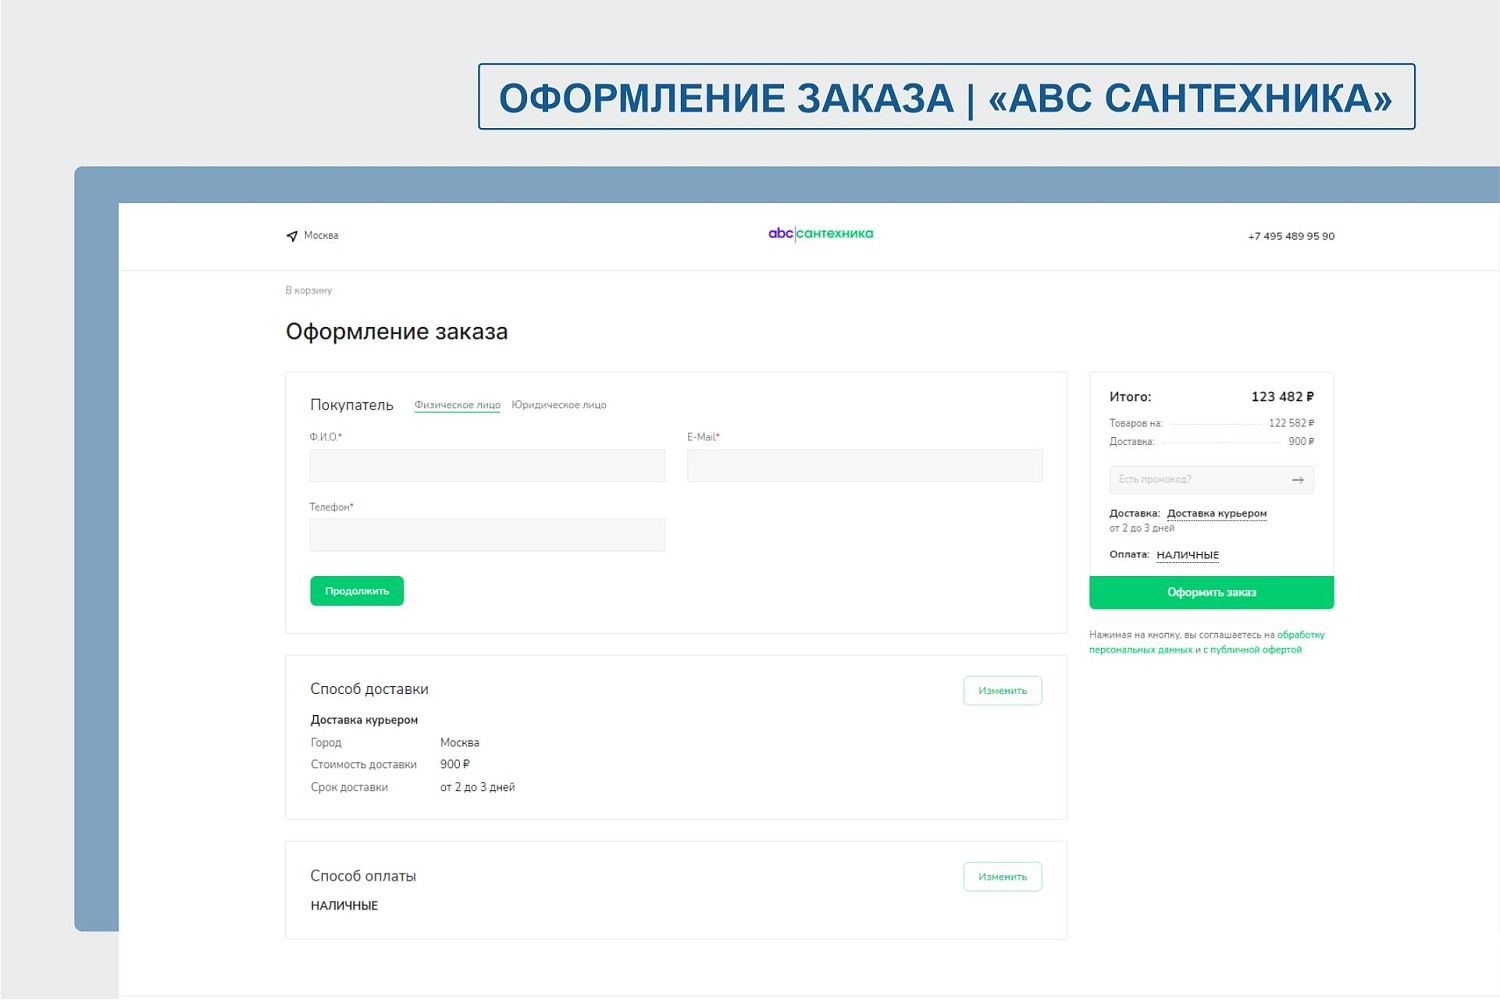Open the 'Доставка курьером' link in summary
Viewport: 1500px width, 1000px height.
1217,514
